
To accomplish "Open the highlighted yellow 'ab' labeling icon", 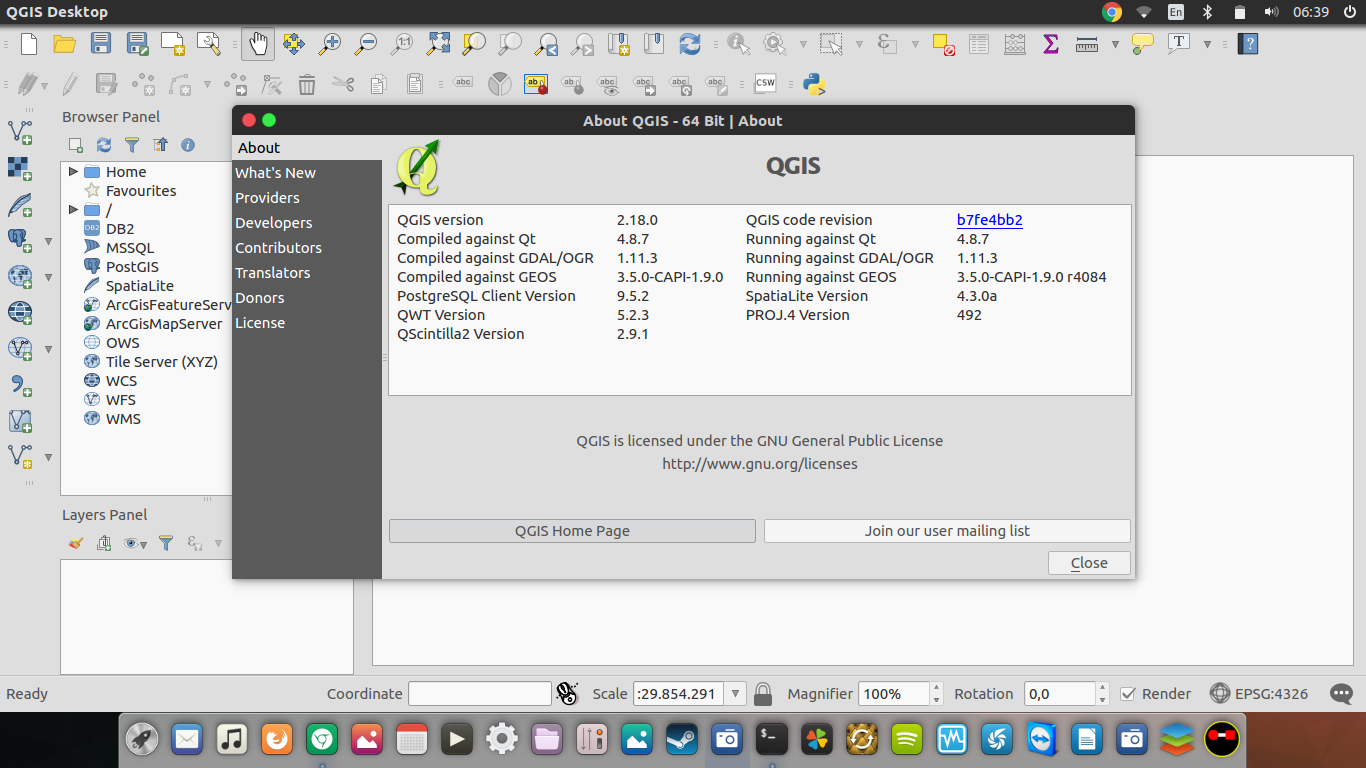I will coord(537,84).
